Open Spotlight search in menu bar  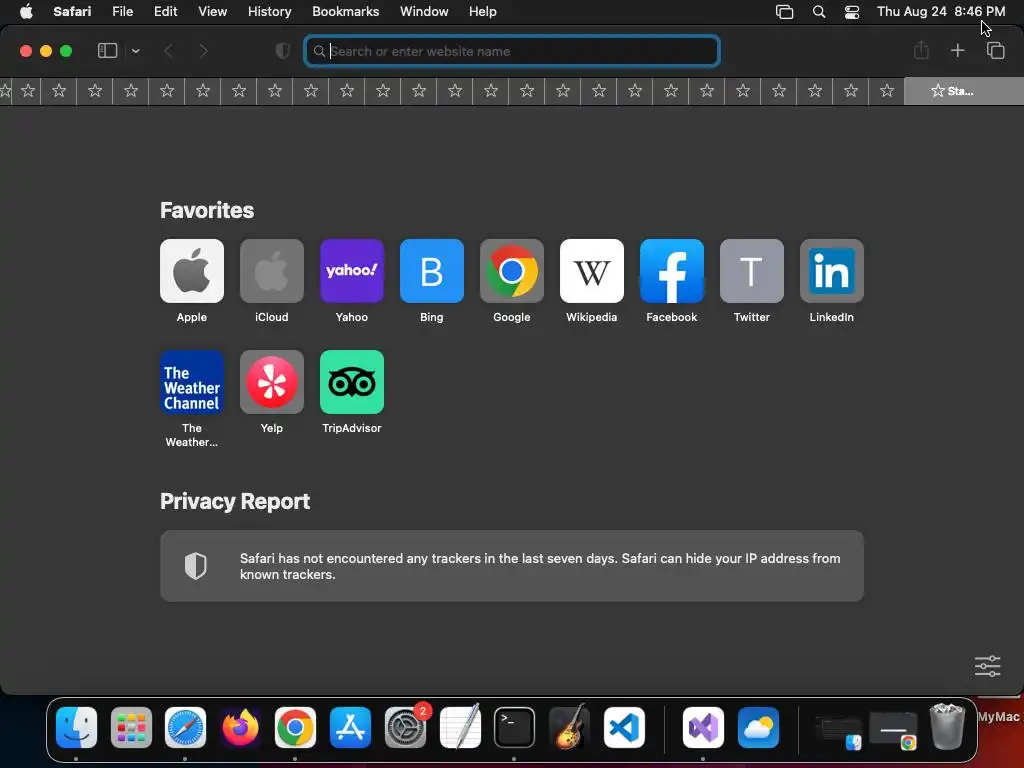click(818, 12)
